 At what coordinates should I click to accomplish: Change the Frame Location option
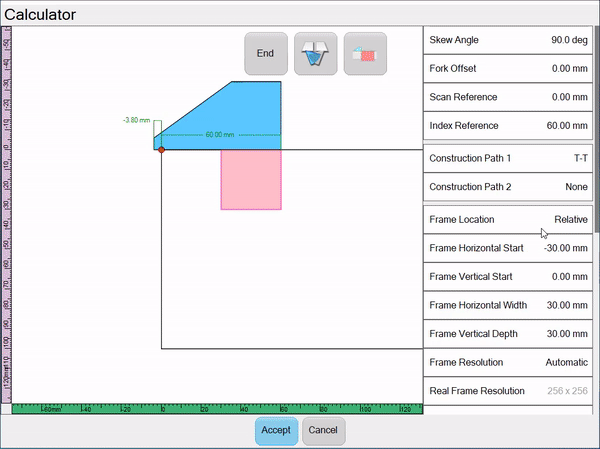pos(508,220)
